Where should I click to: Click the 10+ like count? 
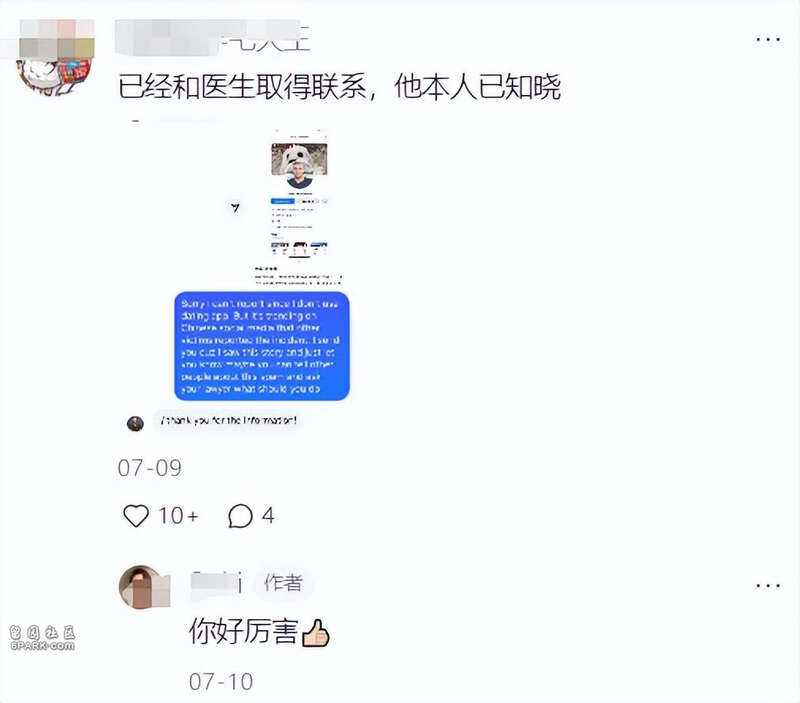[178, 516]
